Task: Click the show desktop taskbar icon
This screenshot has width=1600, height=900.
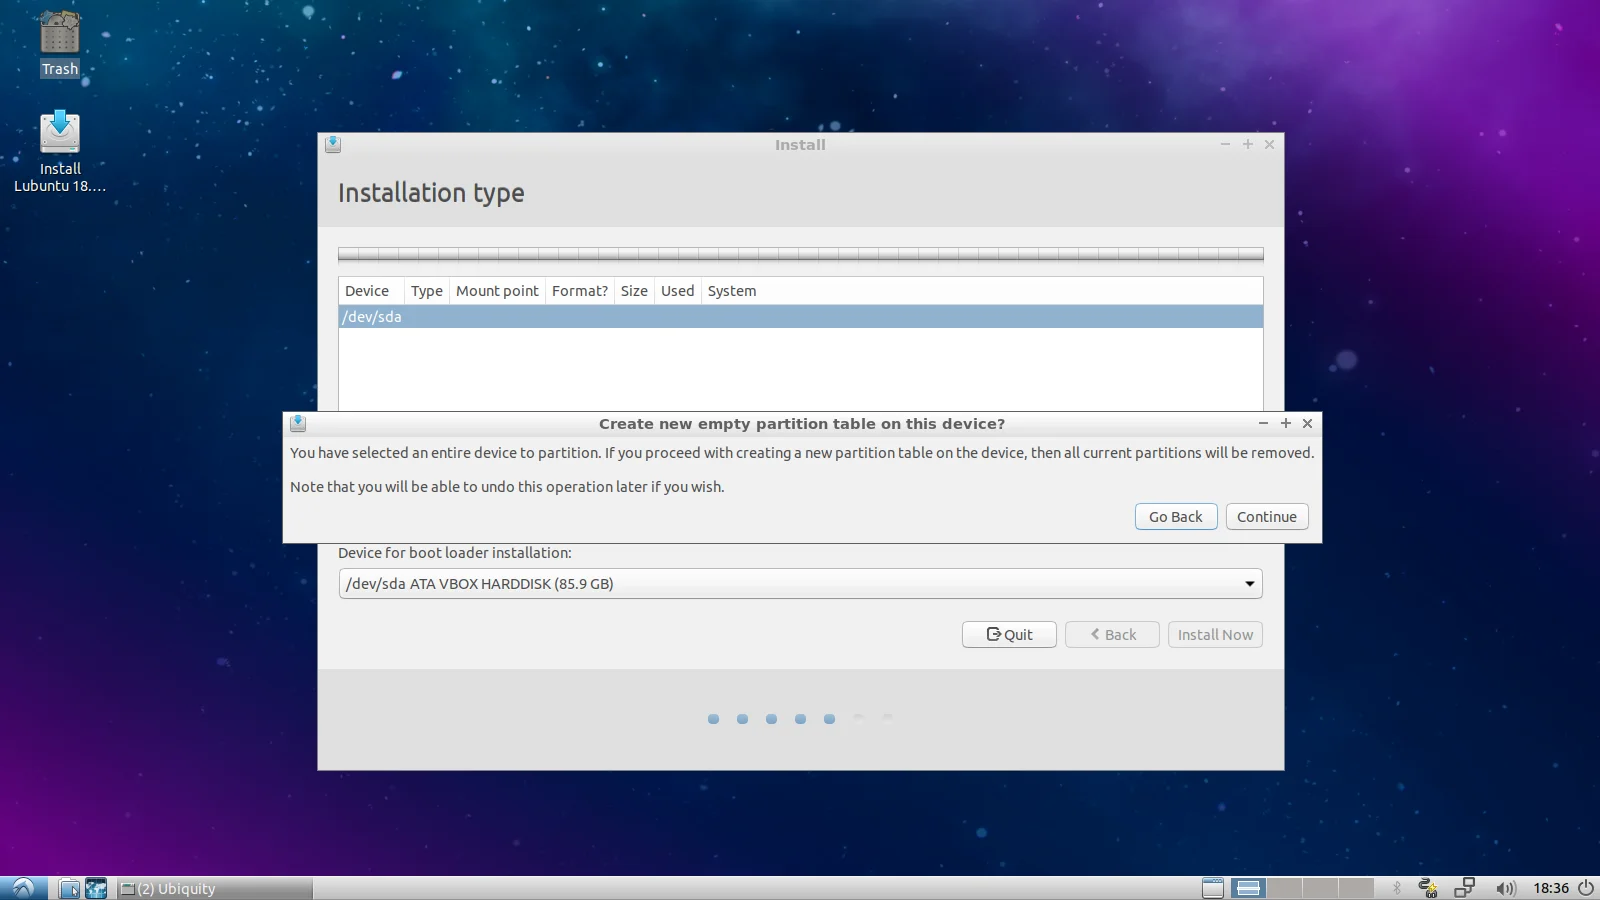Action: tap(1212, 888)
